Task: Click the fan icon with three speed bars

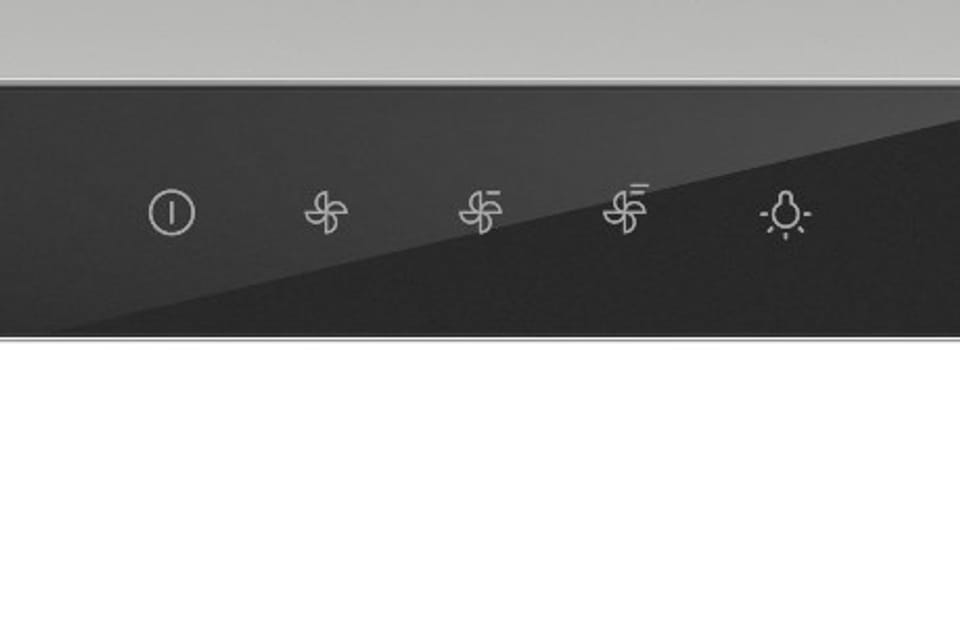Action: [626, 208]
